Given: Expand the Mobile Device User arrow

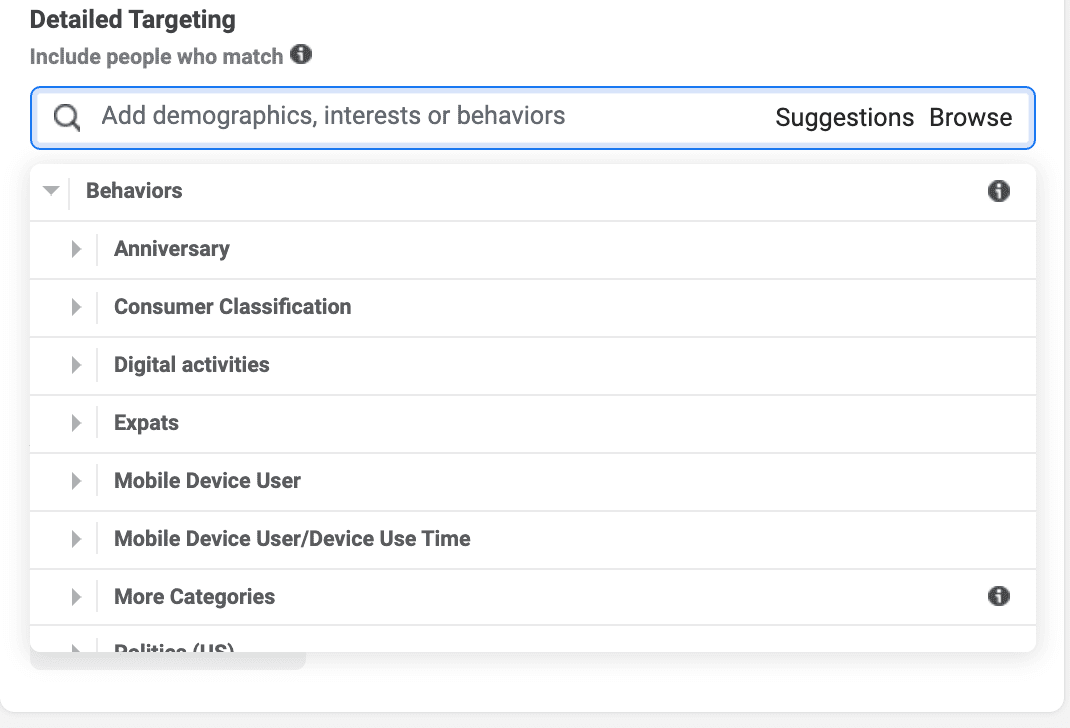Looking at the screenshot, I should (x=76, y=481).
